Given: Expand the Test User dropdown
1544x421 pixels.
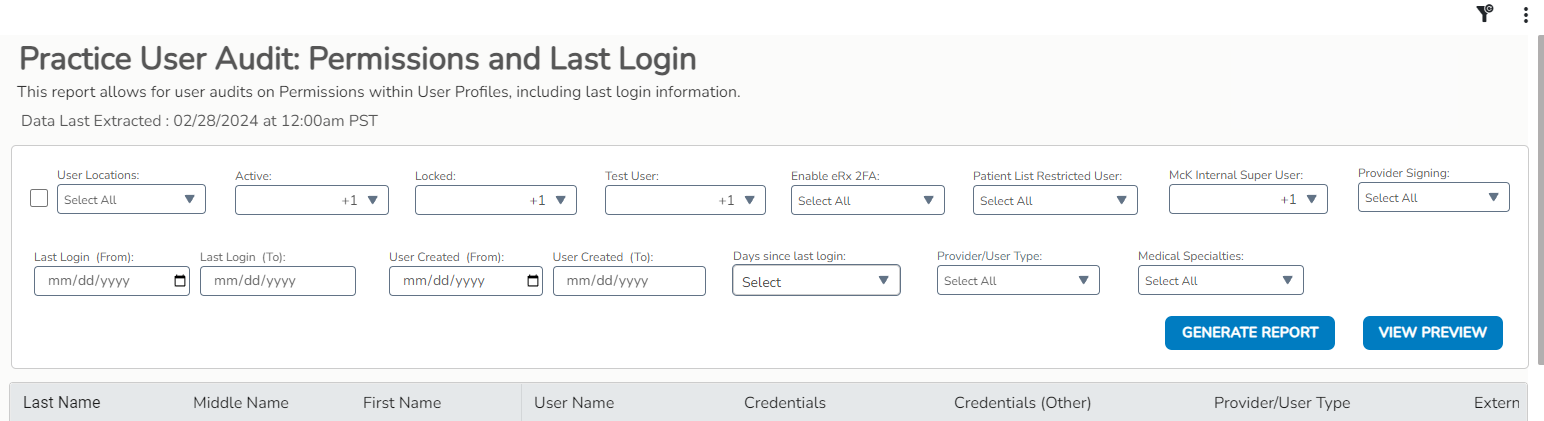Looking at the screenshot, I should click(685, 200).
